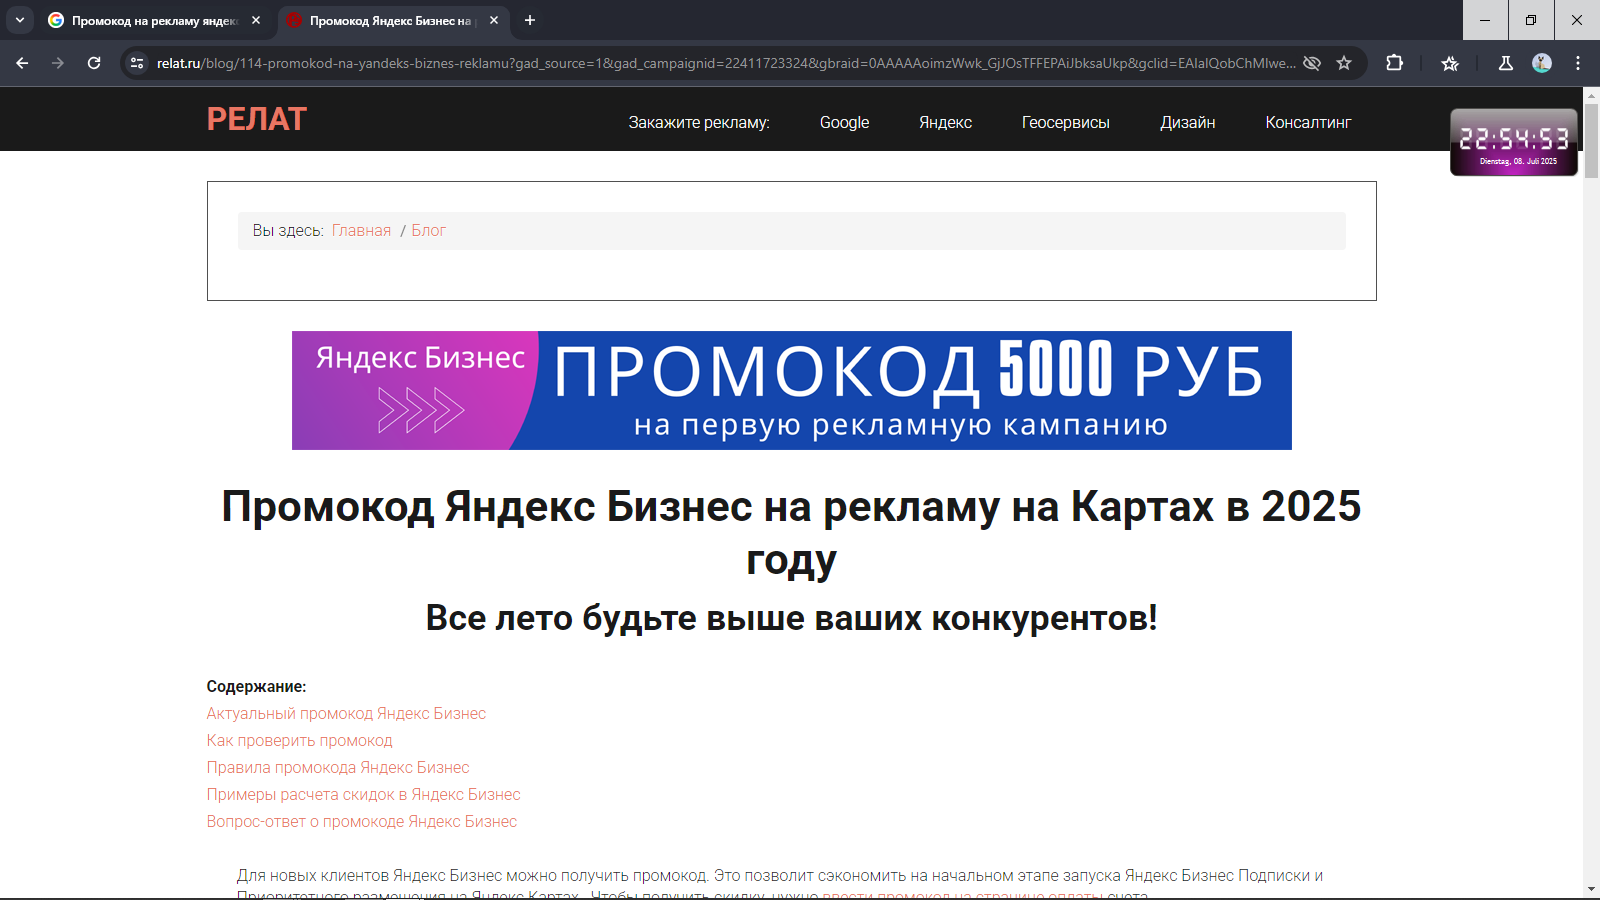
Task: Close the Промокод Яндекс Бизнес tab
Action: click(494, 20)
